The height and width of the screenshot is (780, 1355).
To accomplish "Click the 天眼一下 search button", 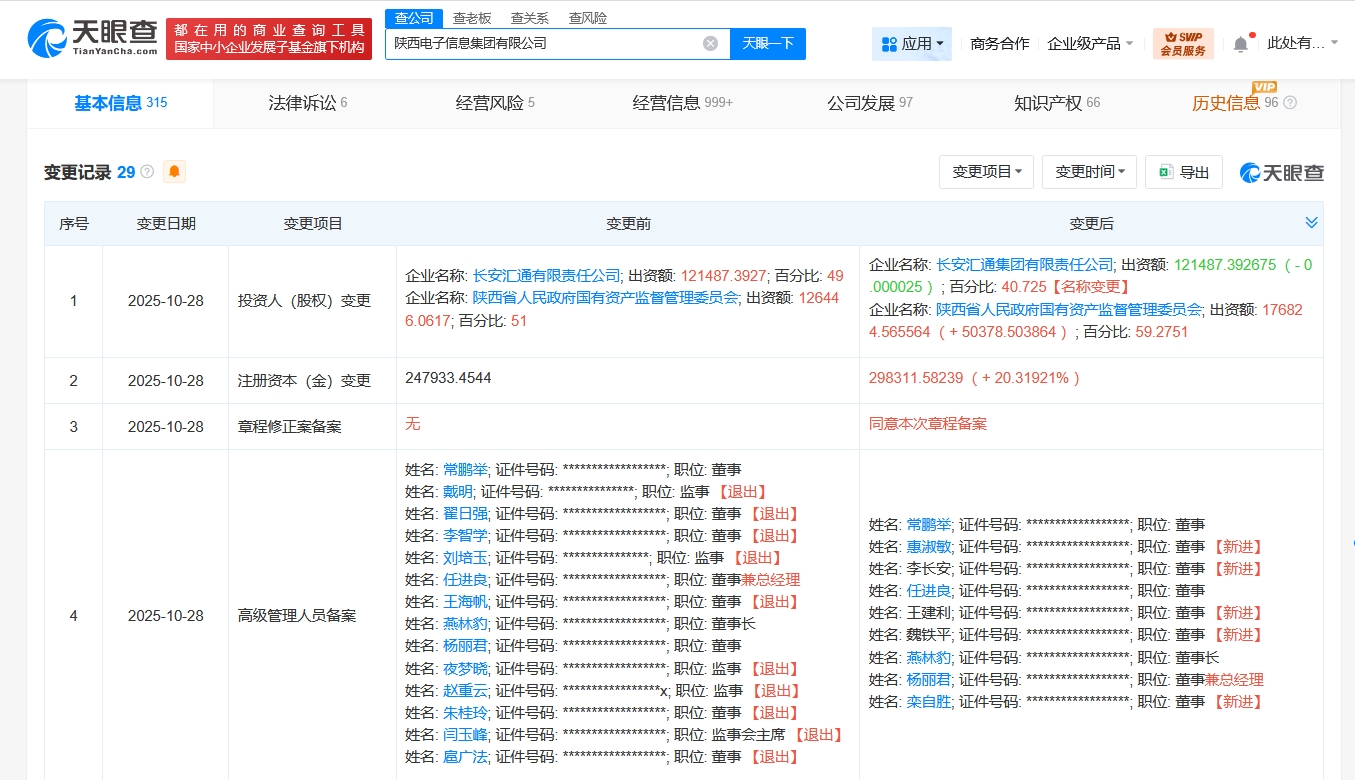I will (767, 43).
